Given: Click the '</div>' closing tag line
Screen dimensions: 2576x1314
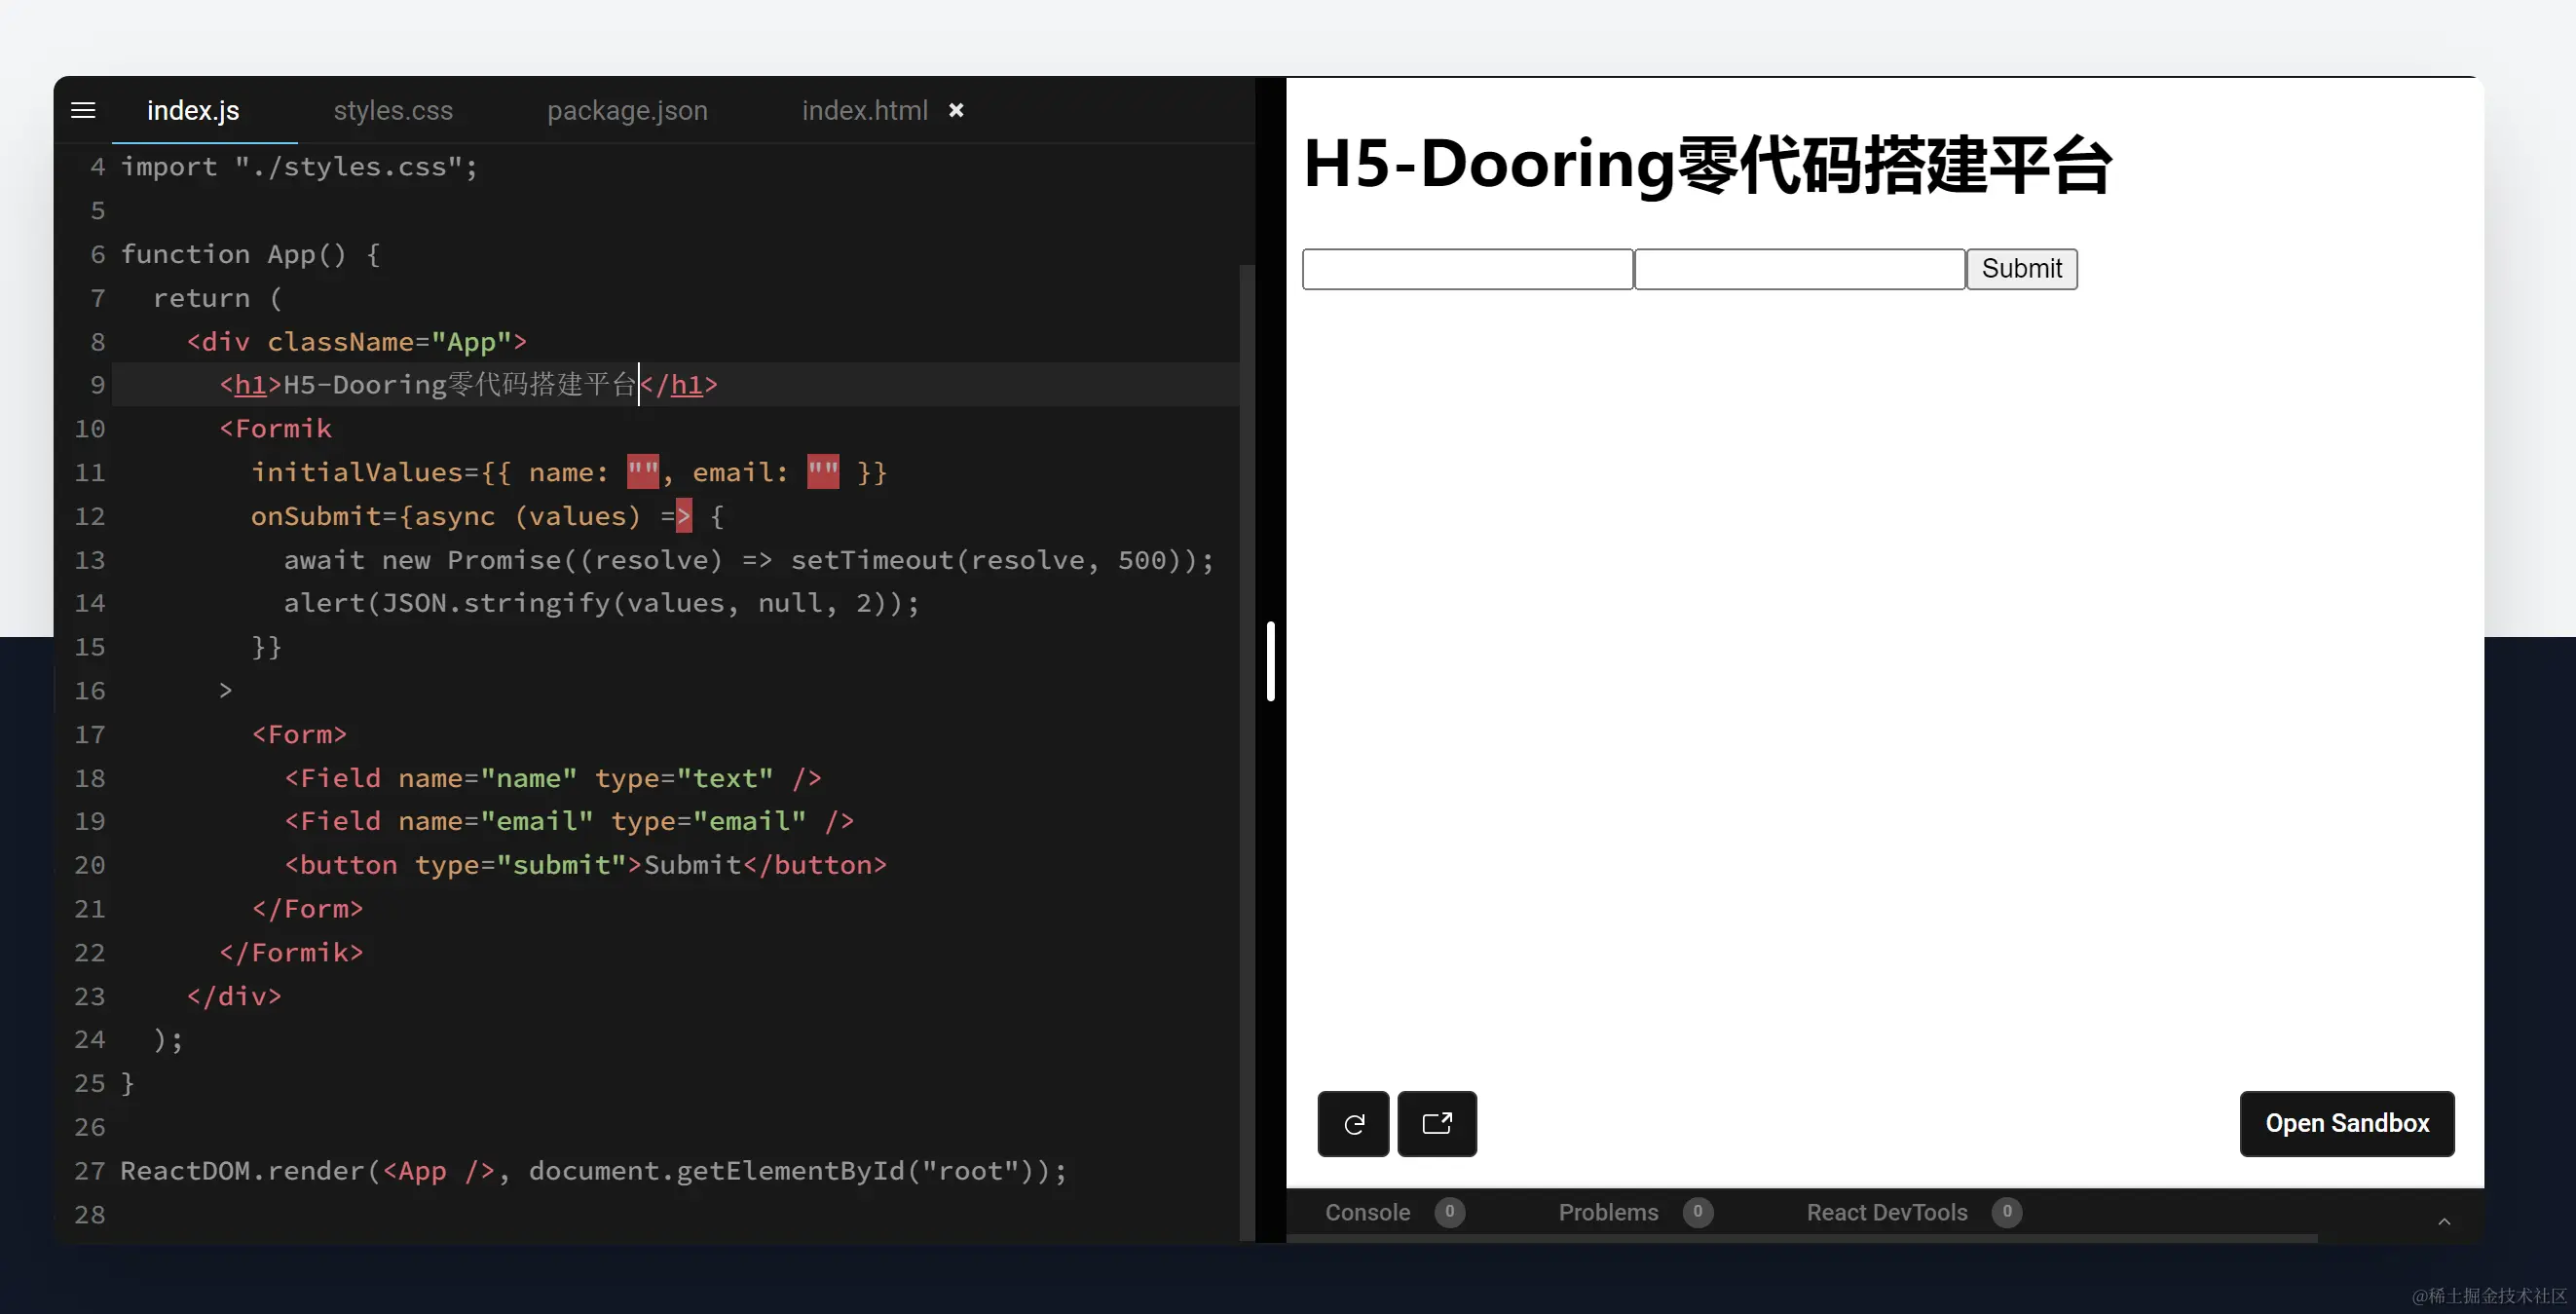Looking at the screenshot, I should (x=234, y=996).
